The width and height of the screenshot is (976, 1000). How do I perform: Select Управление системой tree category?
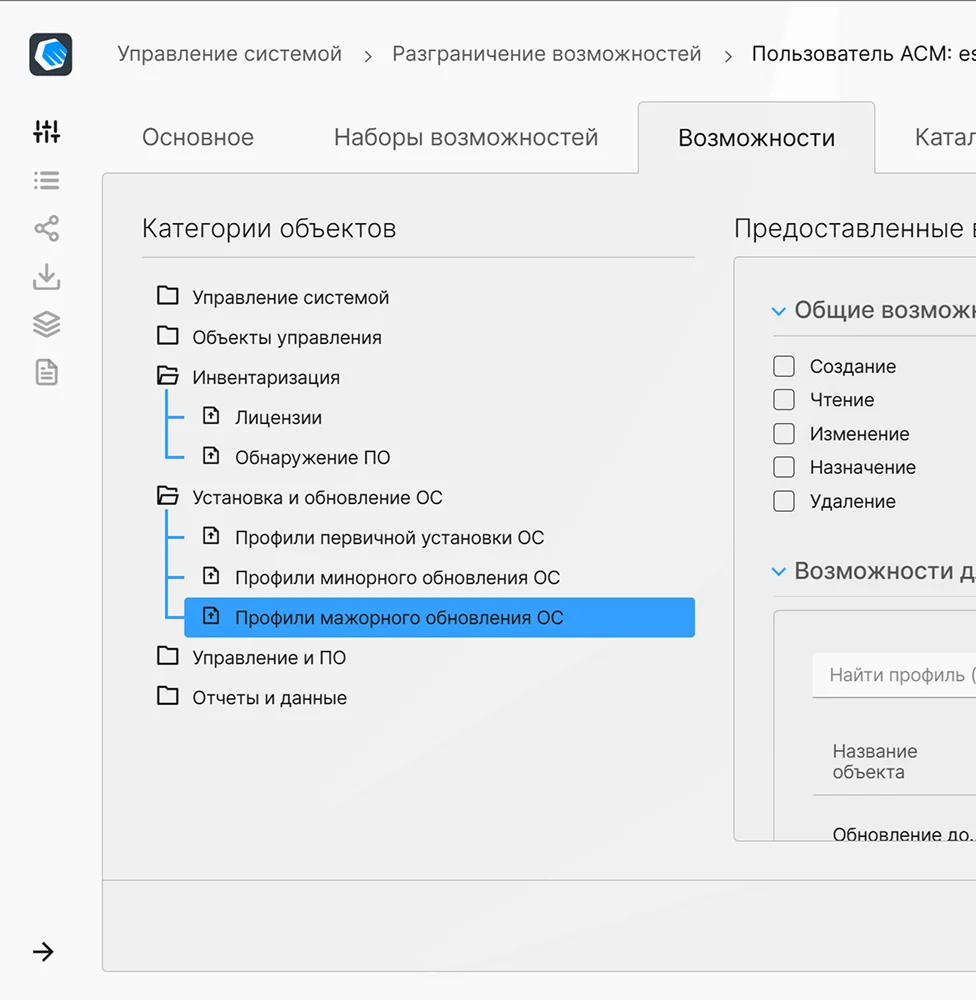291,297
